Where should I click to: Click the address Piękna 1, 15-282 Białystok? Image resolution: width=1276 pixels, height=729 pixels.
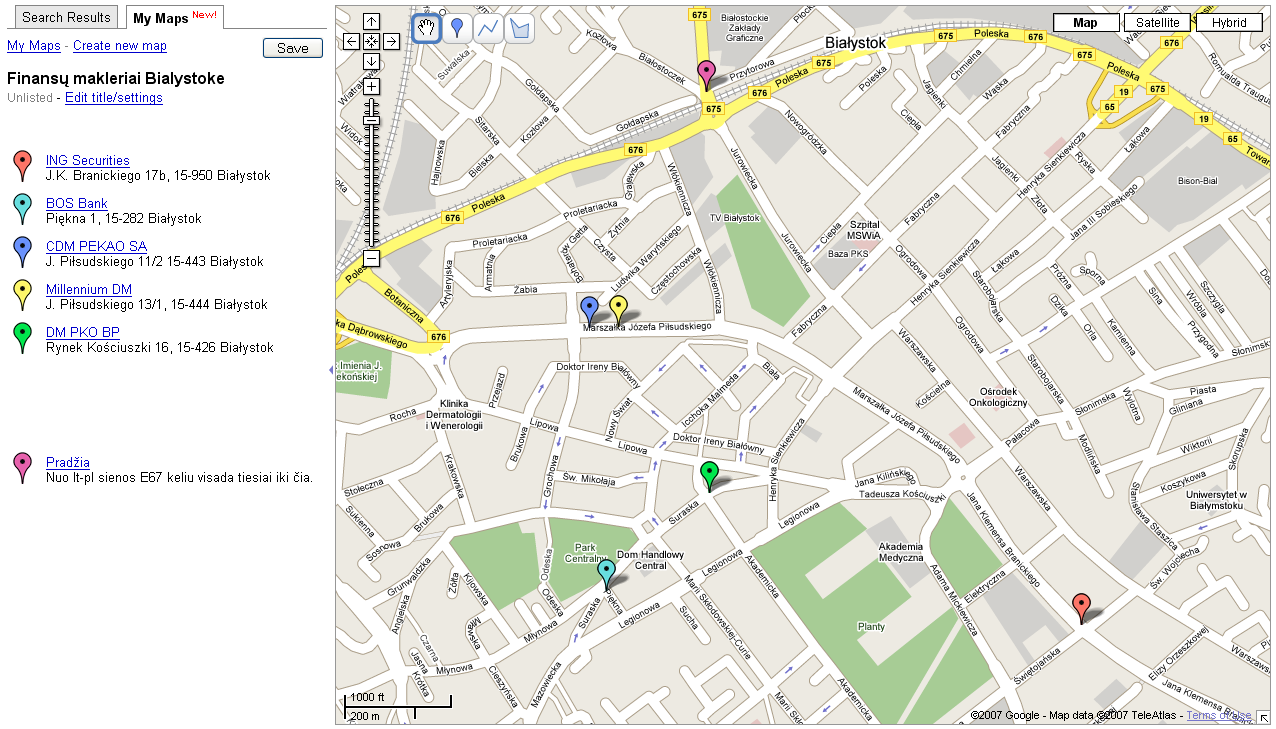(124, 219)
